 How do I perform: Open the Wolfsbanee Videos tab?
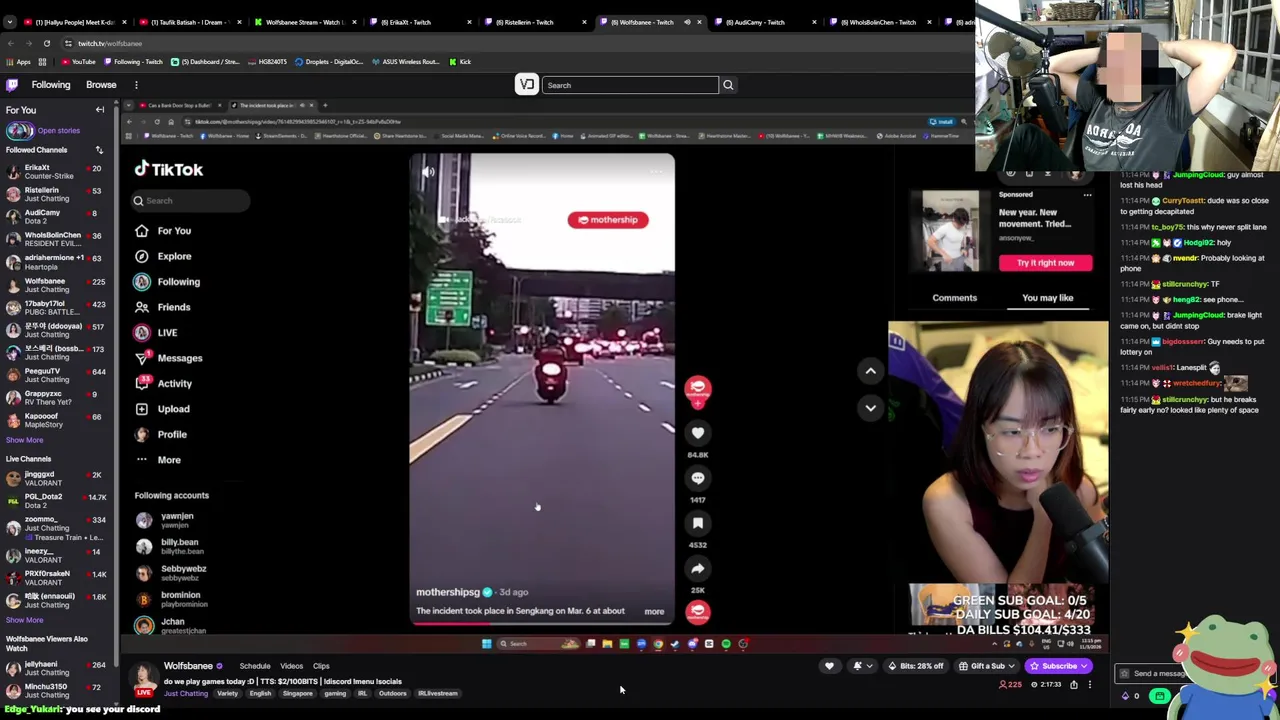tap(291, 666)
